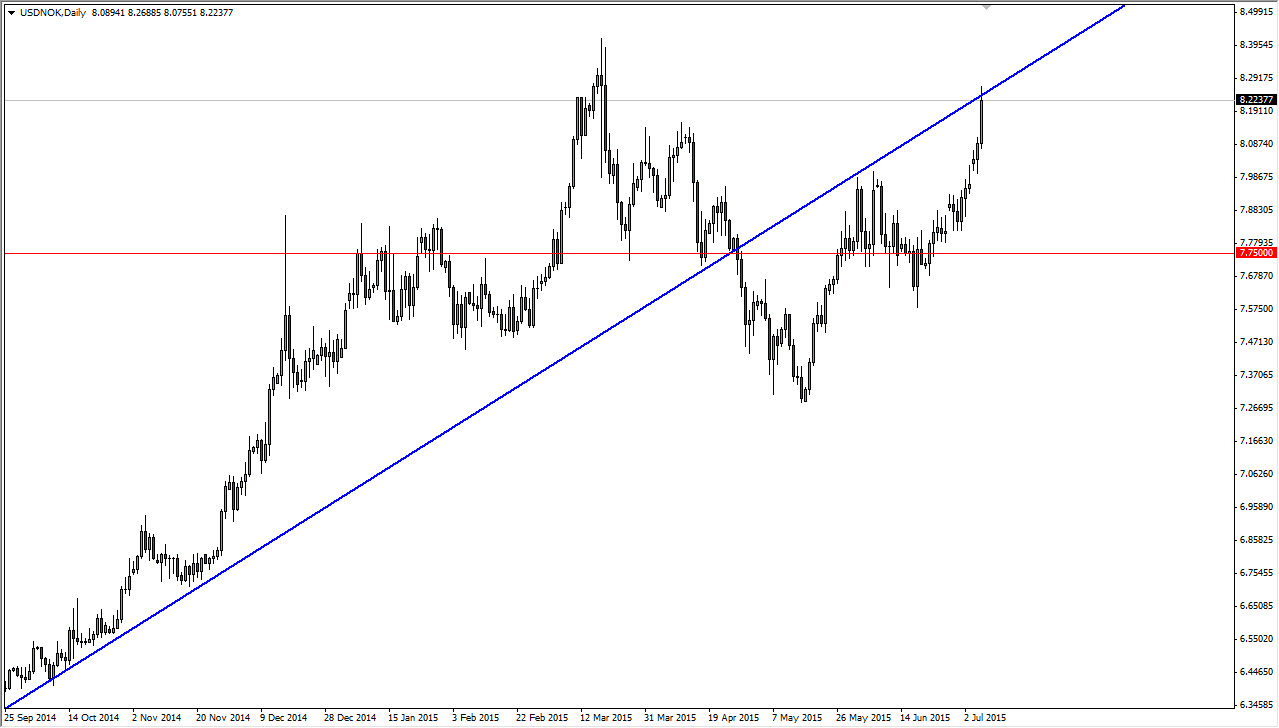Click the 8.49915 price scale label
The height and width of the screenshot is (728, 1279).
(x=1256, y=10)
